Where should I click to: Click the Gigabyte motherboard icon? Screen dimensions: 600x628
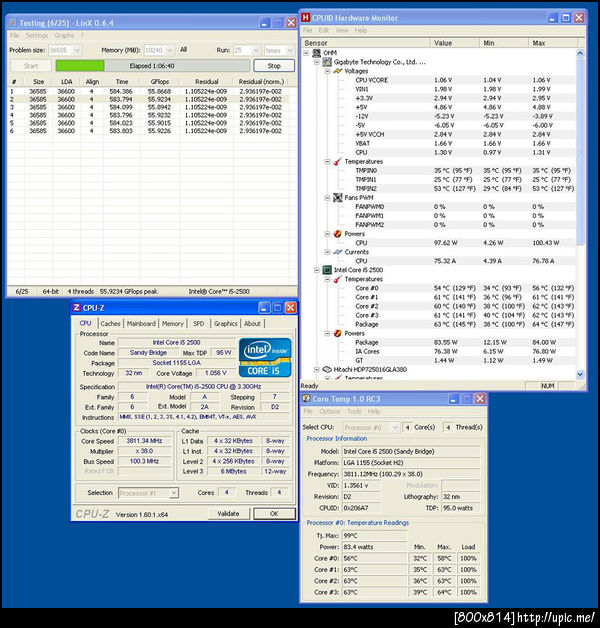click(x=327, y=62)
